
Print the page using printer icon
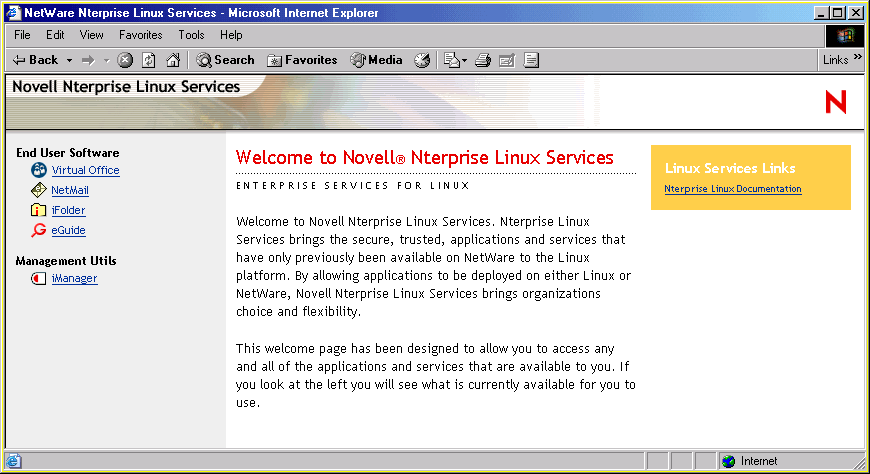[483, 60]
